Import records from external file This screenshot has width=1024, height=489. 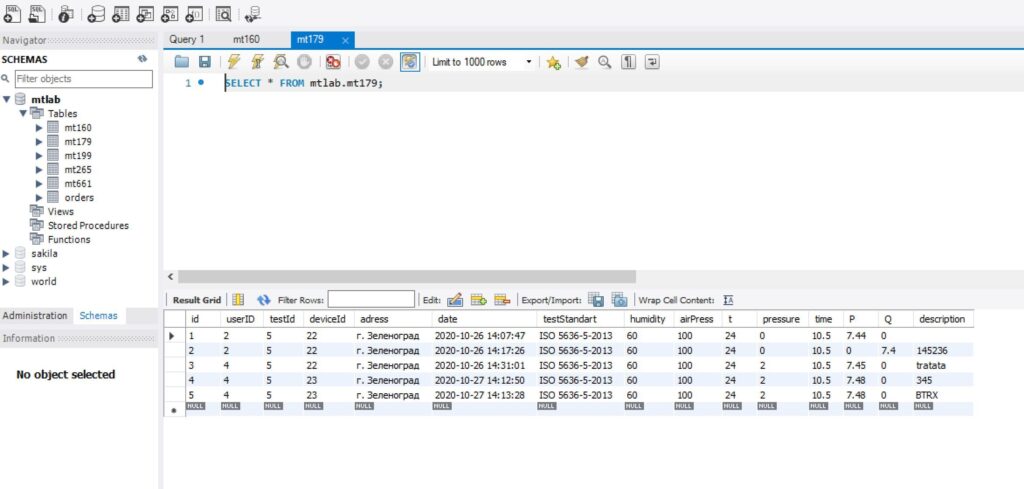click(x=619, y=300)
